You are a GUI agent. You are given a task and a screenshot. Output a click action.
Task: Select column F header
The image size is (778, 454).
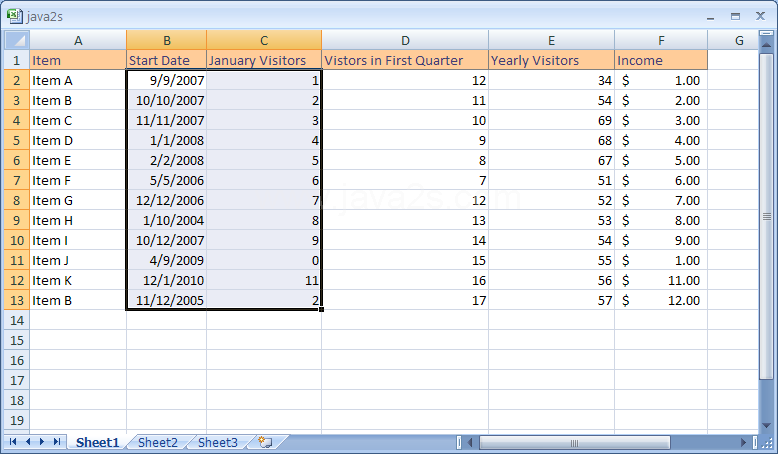tap(661, 40)
